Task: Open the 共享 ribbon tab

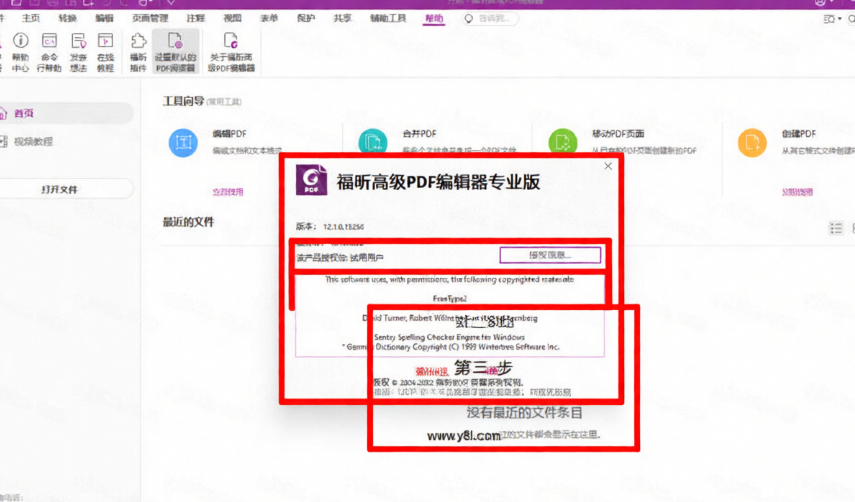Action: (x=342, y=18)
